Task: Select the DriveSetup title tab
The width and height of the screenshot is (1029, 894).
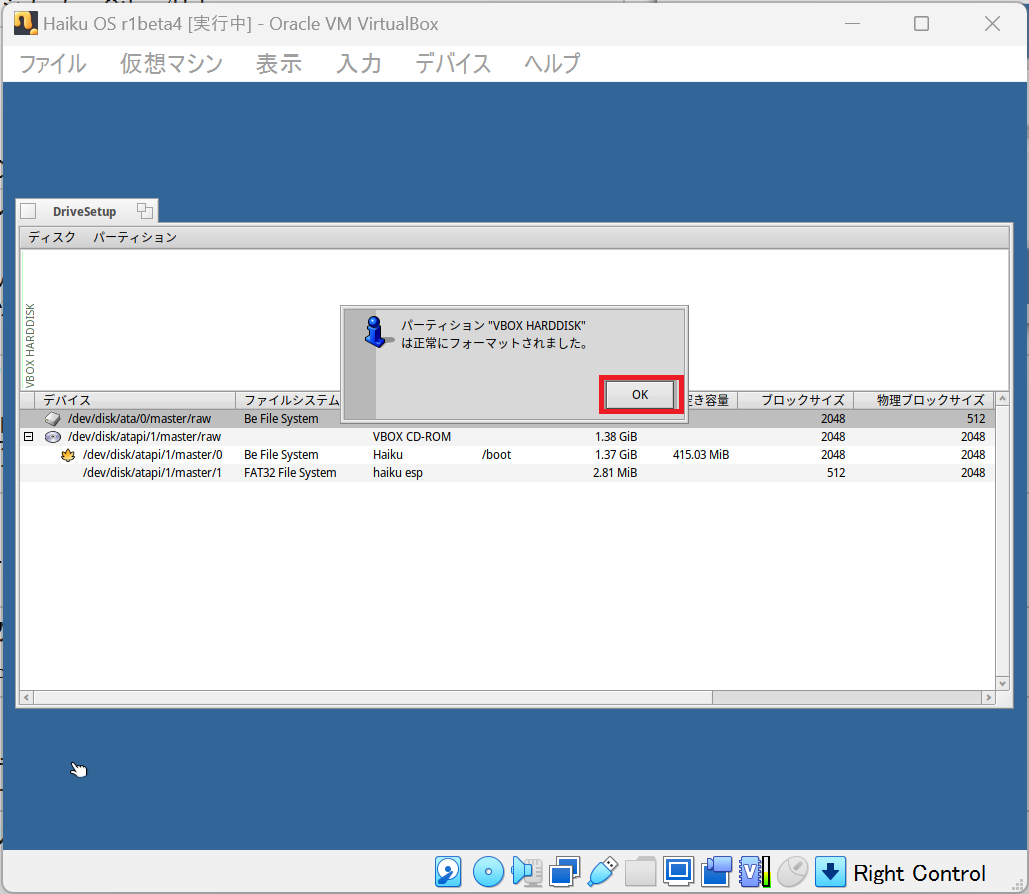Action: [85, 211]
